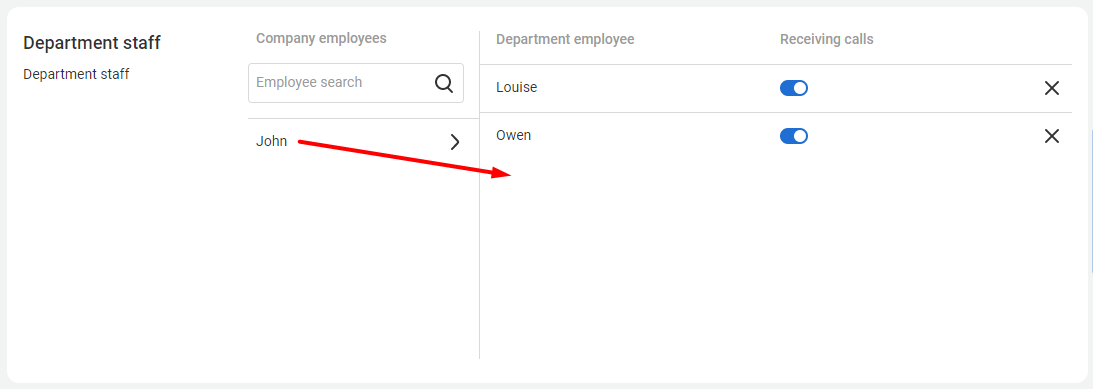
Task: Click the Department employee column header
Action: pos(565,39)
